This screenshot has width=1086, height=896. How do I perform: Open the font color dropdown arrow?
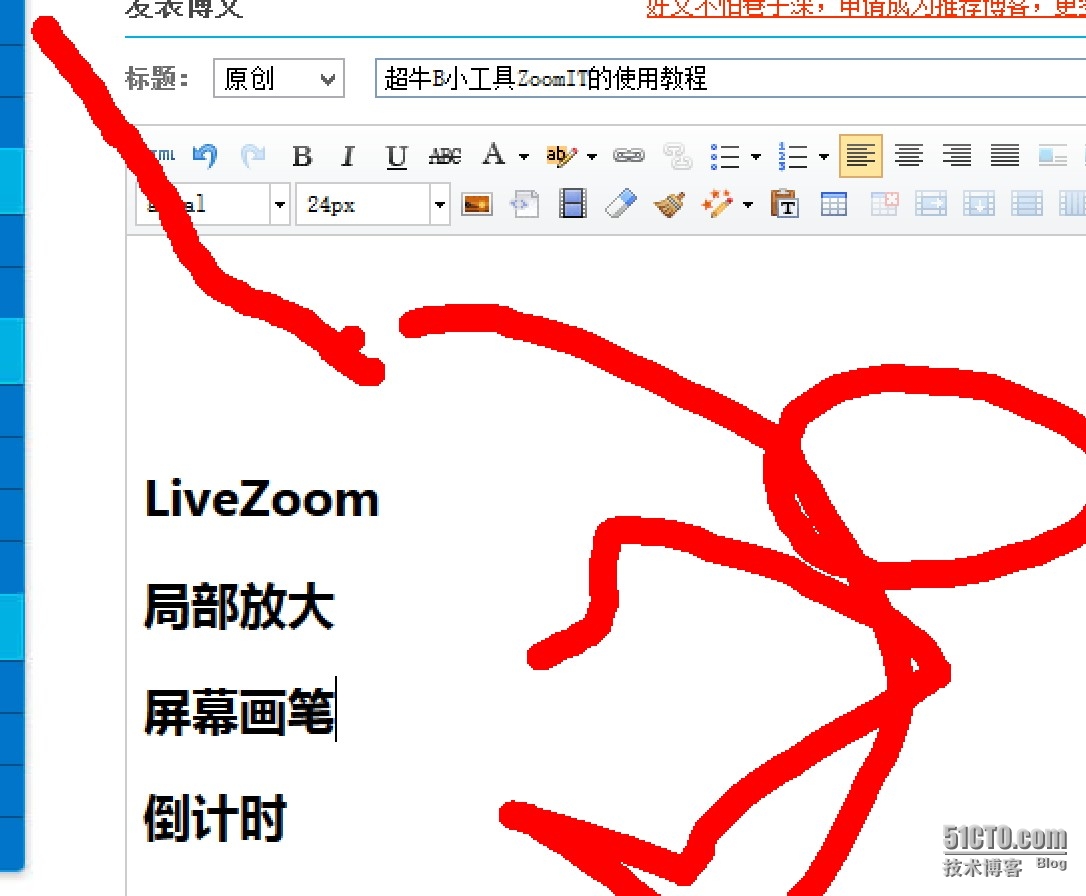pos(524,156)
